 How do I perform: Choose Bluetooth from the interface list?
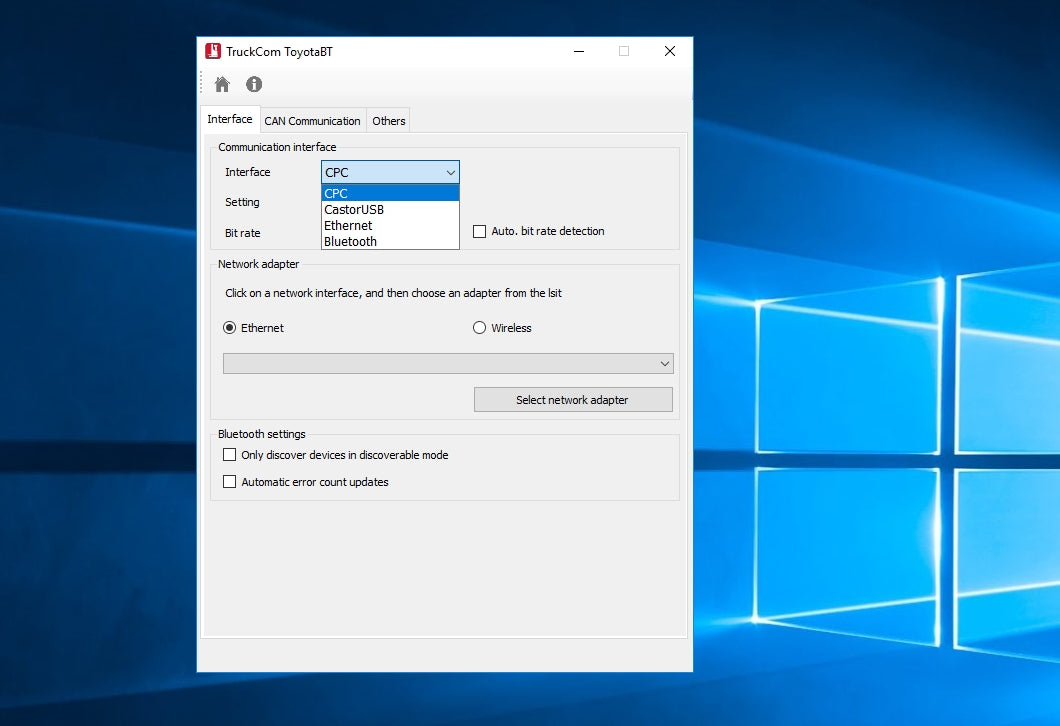point(351,242)
